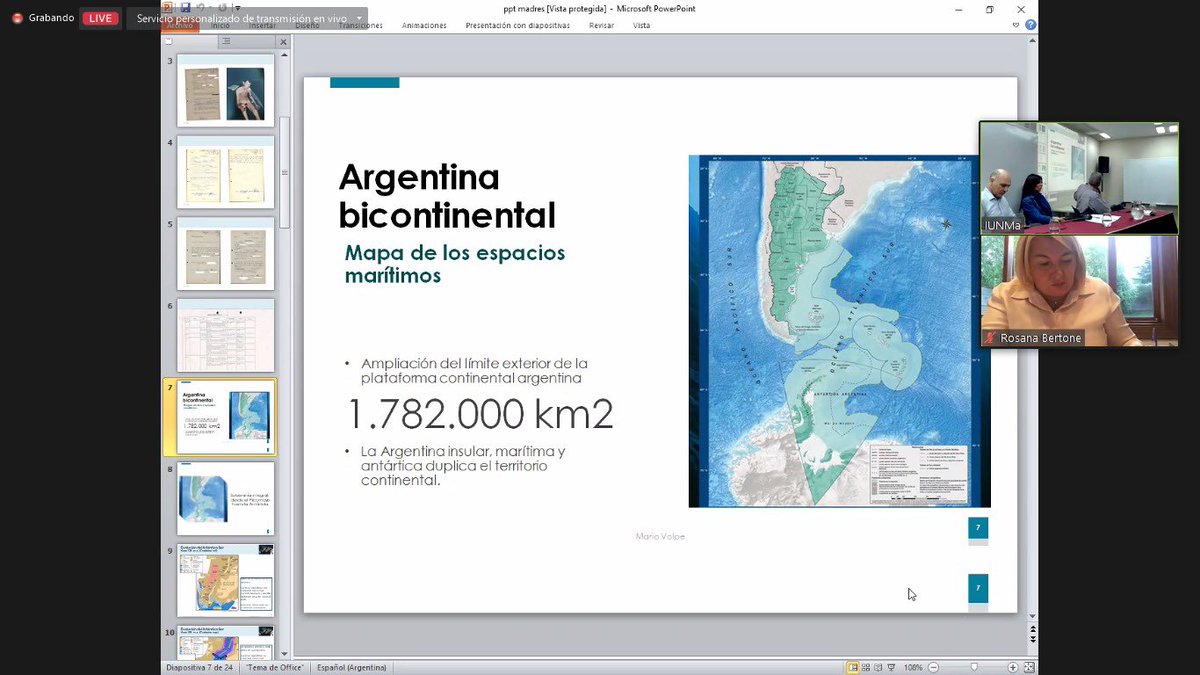
Task: Switch to the Revisar ribbon tab
Action: point(601,25)
